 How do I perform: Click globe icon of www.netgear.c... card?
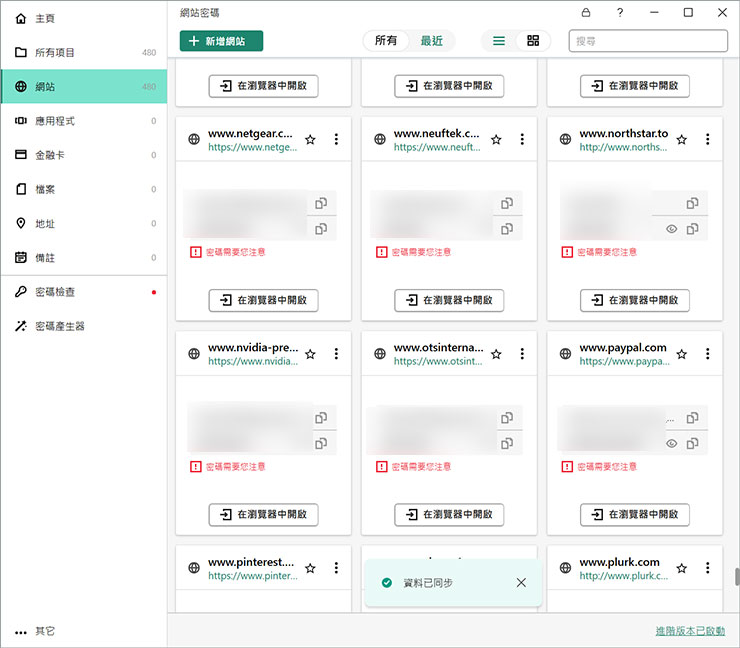(194, 139)
